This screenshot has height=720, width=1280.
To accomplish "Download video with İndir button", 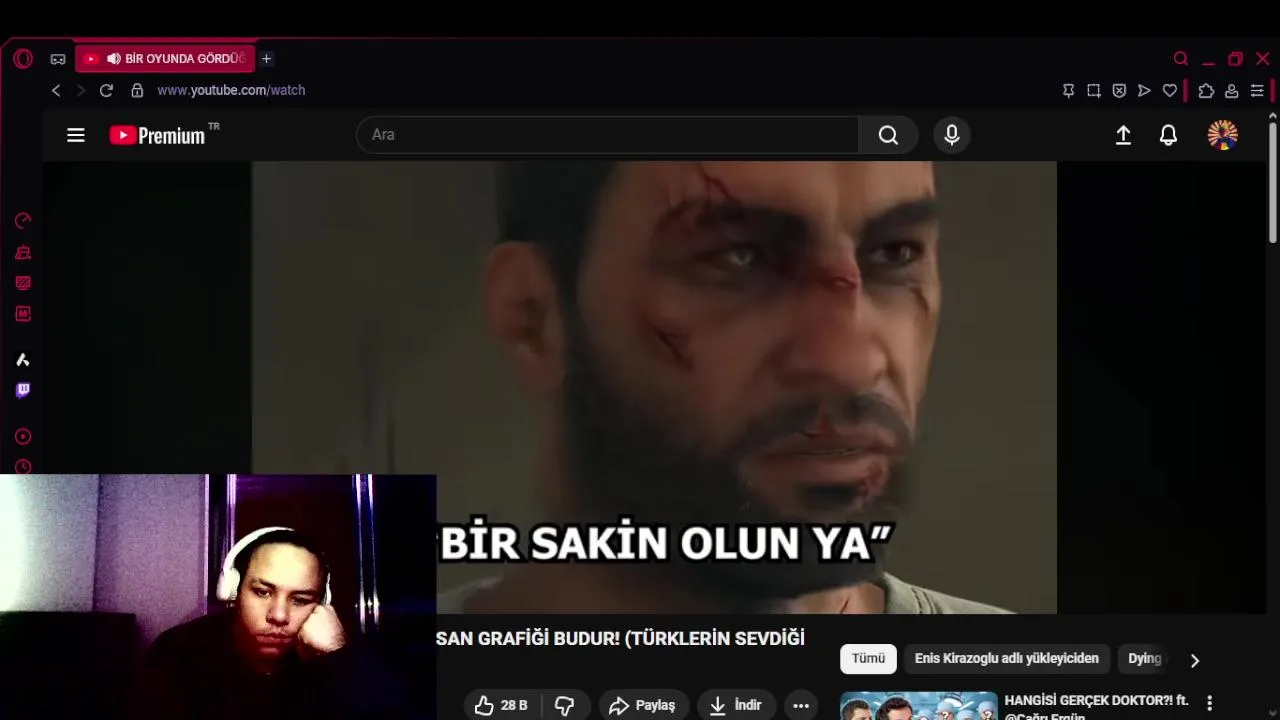I will (x=736, y=706).
